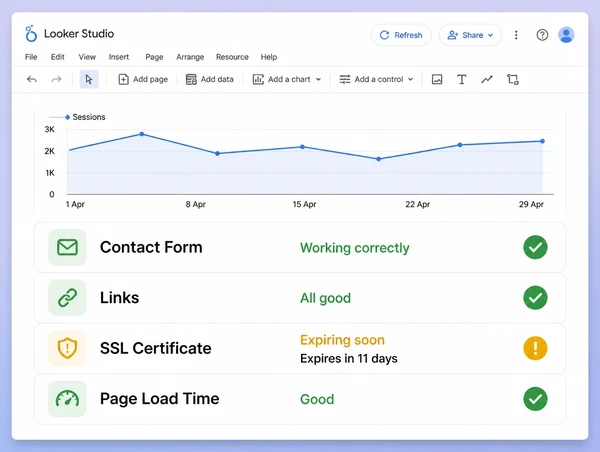This screenshot has height=452, width=600.
Task: Click the 'Links' row label
Action: click(x=119, y=298)
